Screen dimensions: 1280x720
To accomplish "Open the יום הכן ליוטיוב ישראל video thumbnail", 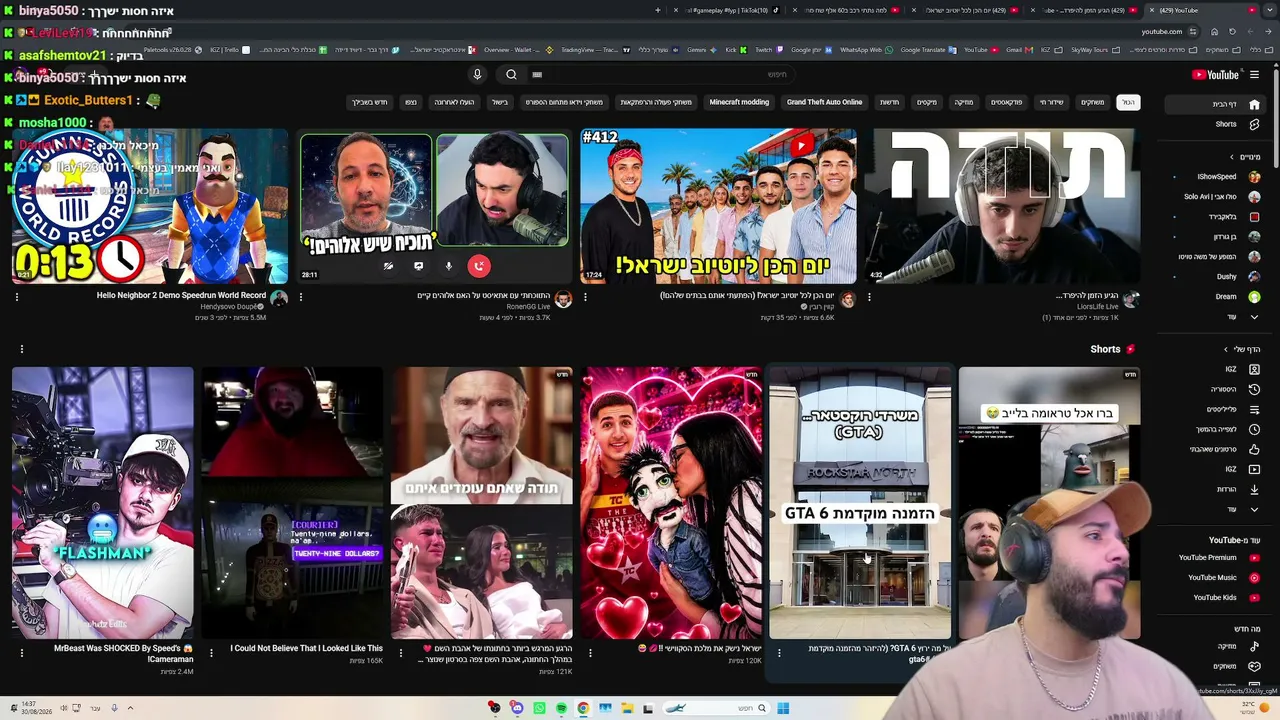I will (718, 206).
